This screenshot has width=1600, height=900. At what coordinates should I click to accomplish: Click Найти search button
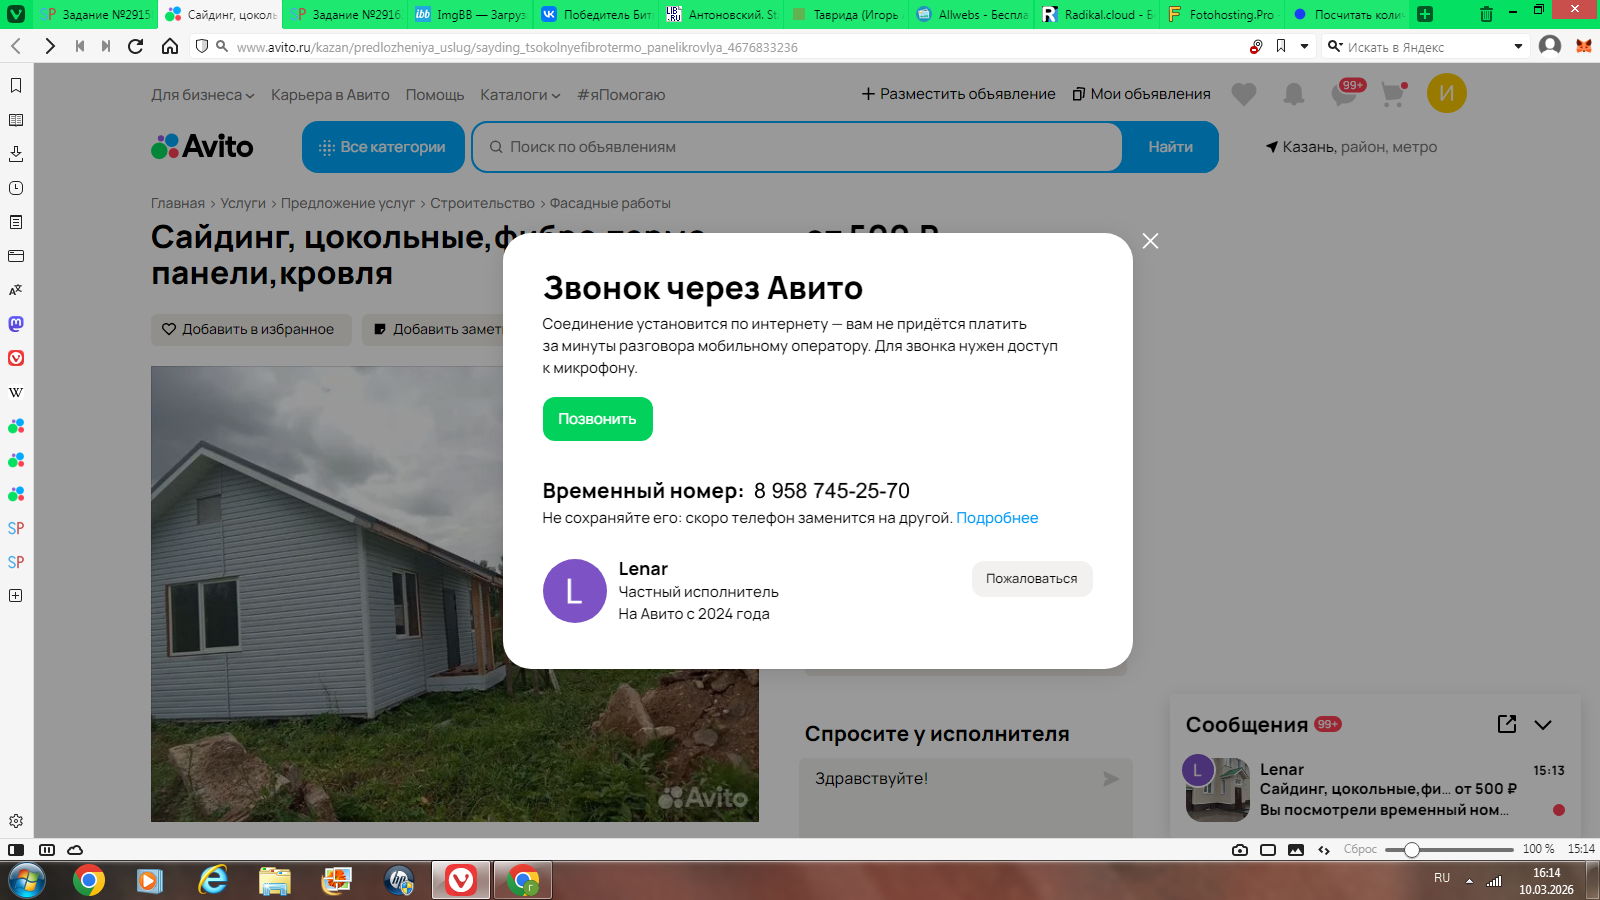(1170, 147)
